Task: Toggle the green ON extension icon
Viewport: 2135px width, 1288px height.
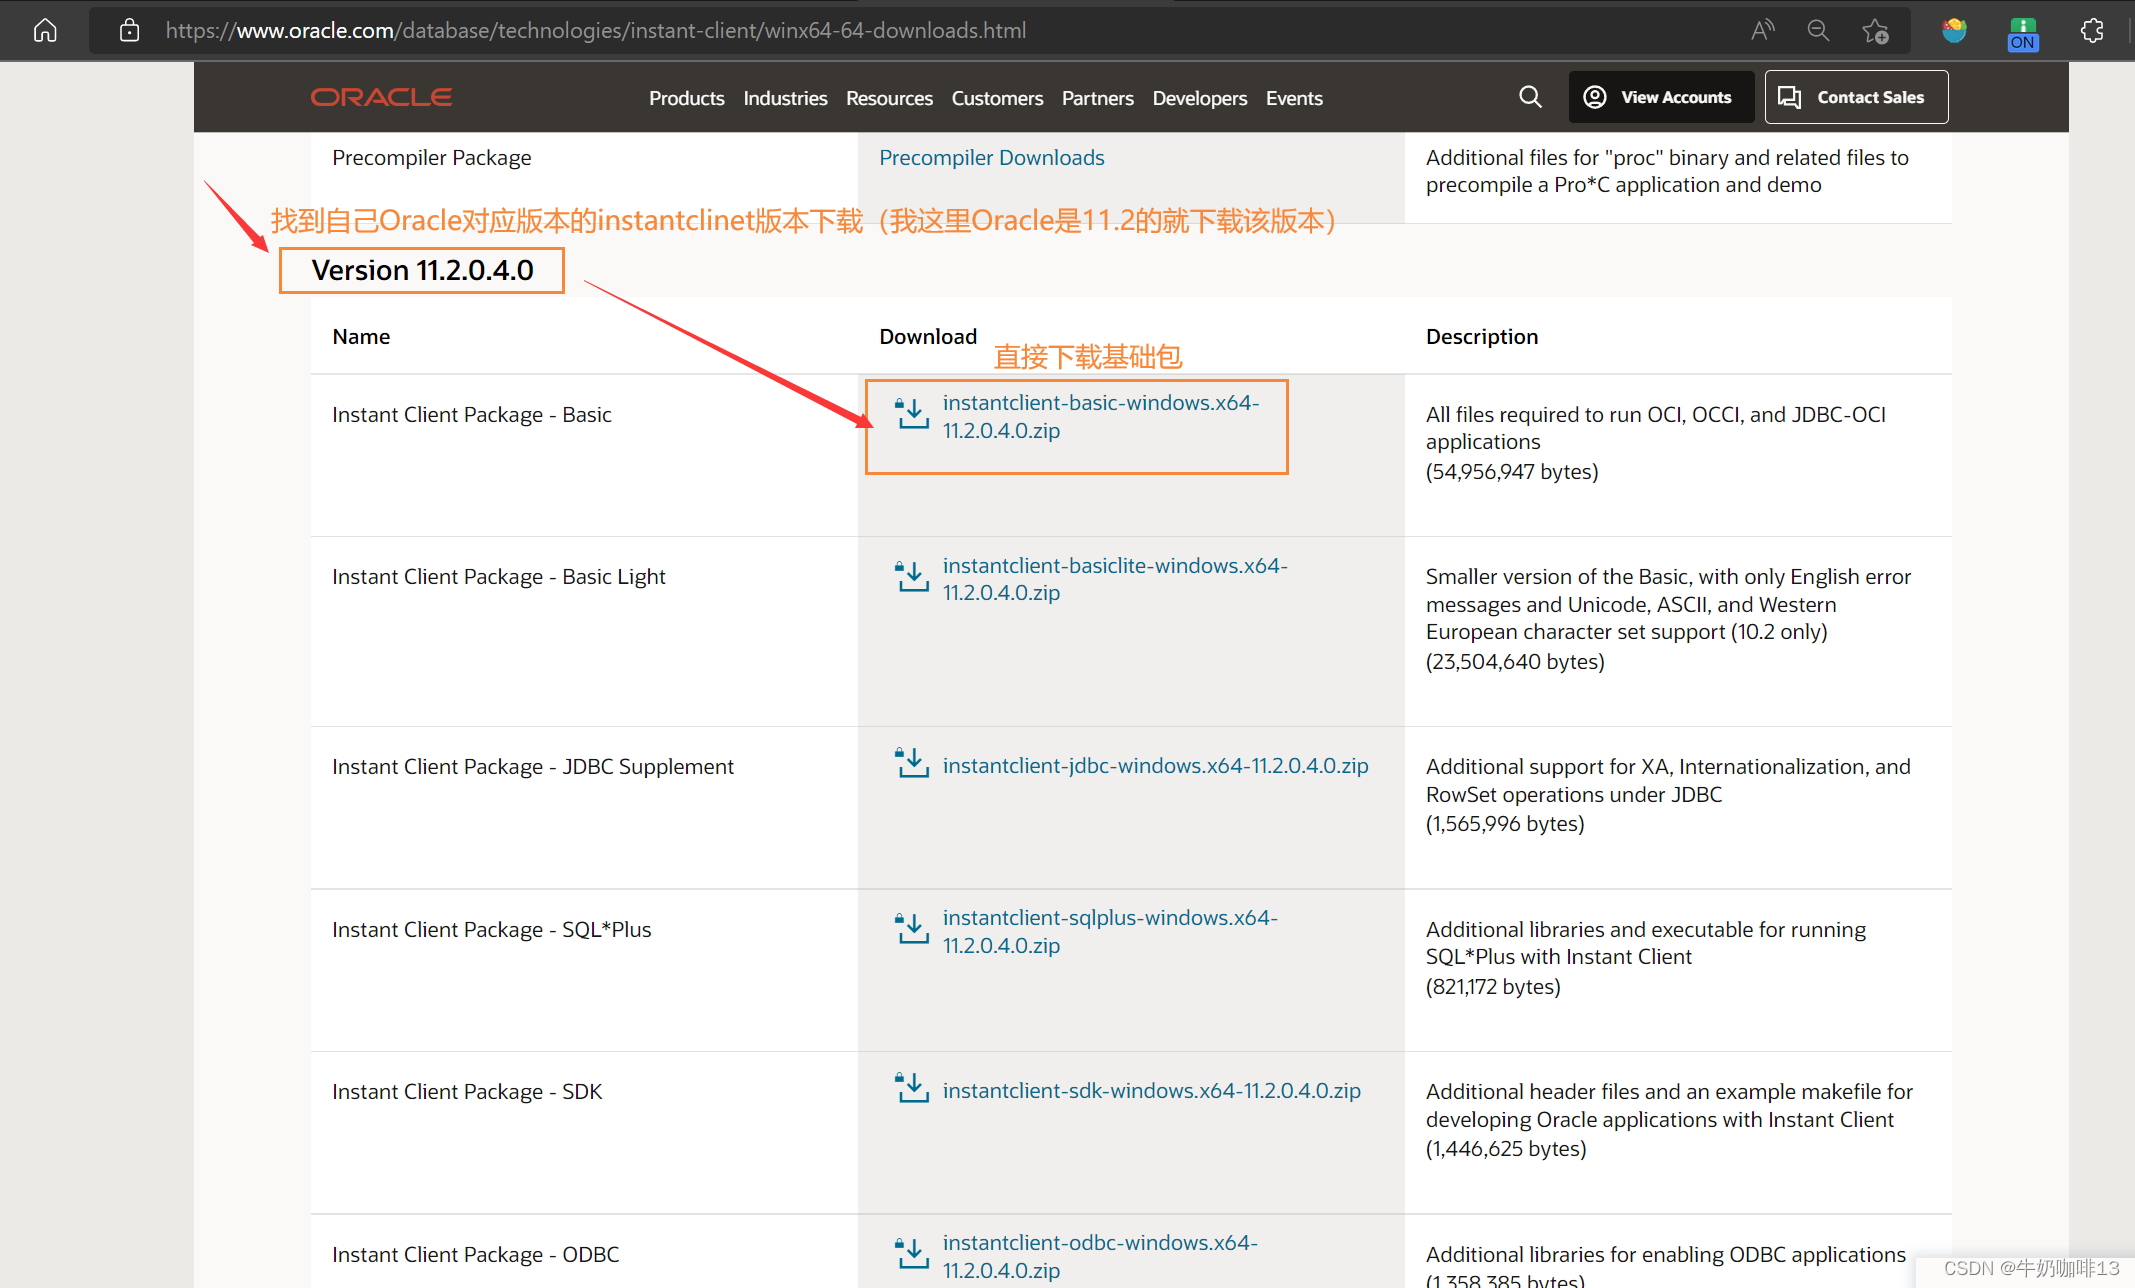Action: pos(2022,33)
